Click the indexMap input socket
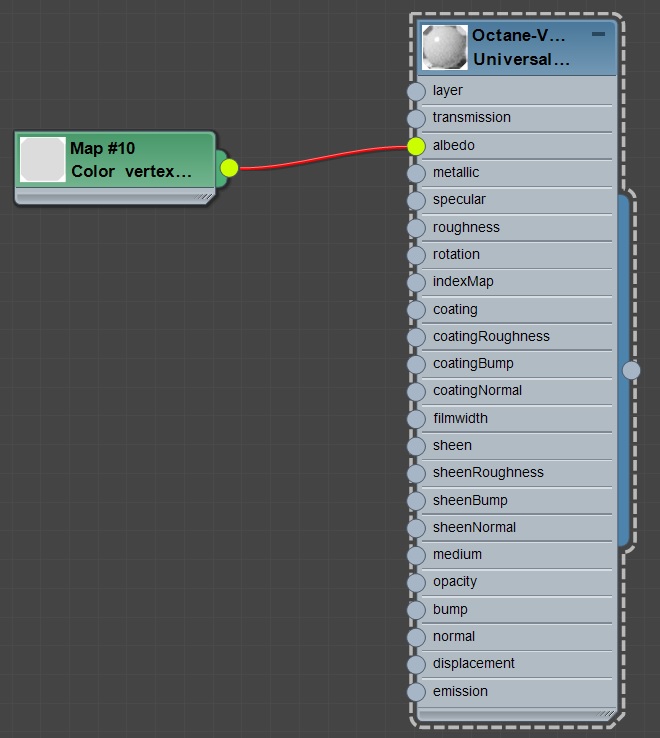Viewport: 660px width, 738px height. [416, 282]
